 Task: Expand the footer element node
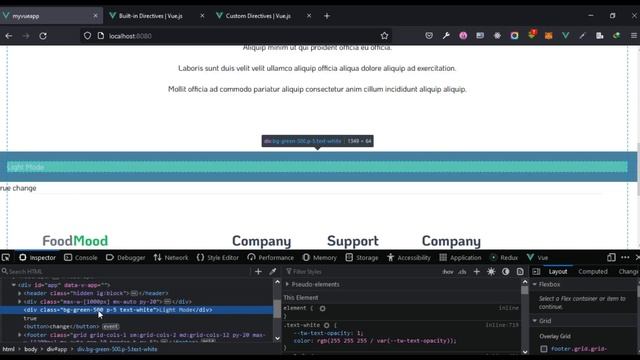20,335
